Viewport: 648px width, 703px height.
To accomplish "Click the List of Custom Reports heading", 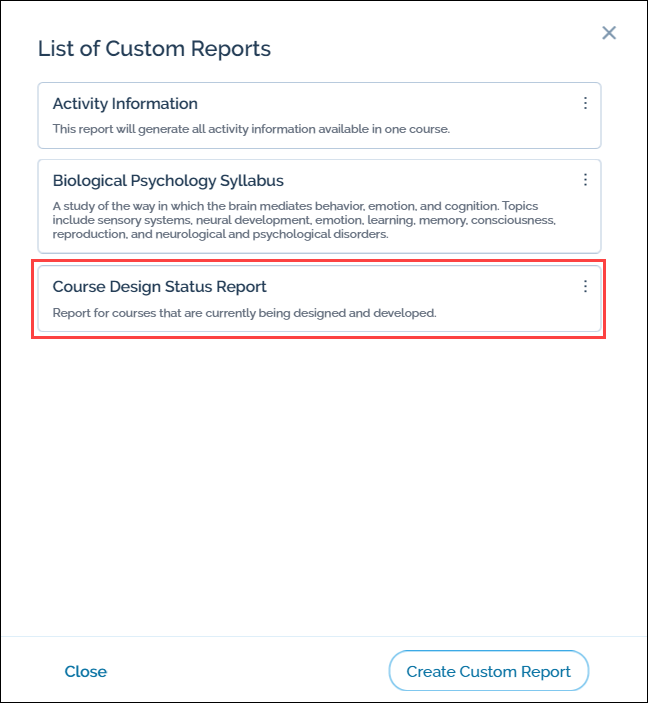I will click(x=154, y=48).
